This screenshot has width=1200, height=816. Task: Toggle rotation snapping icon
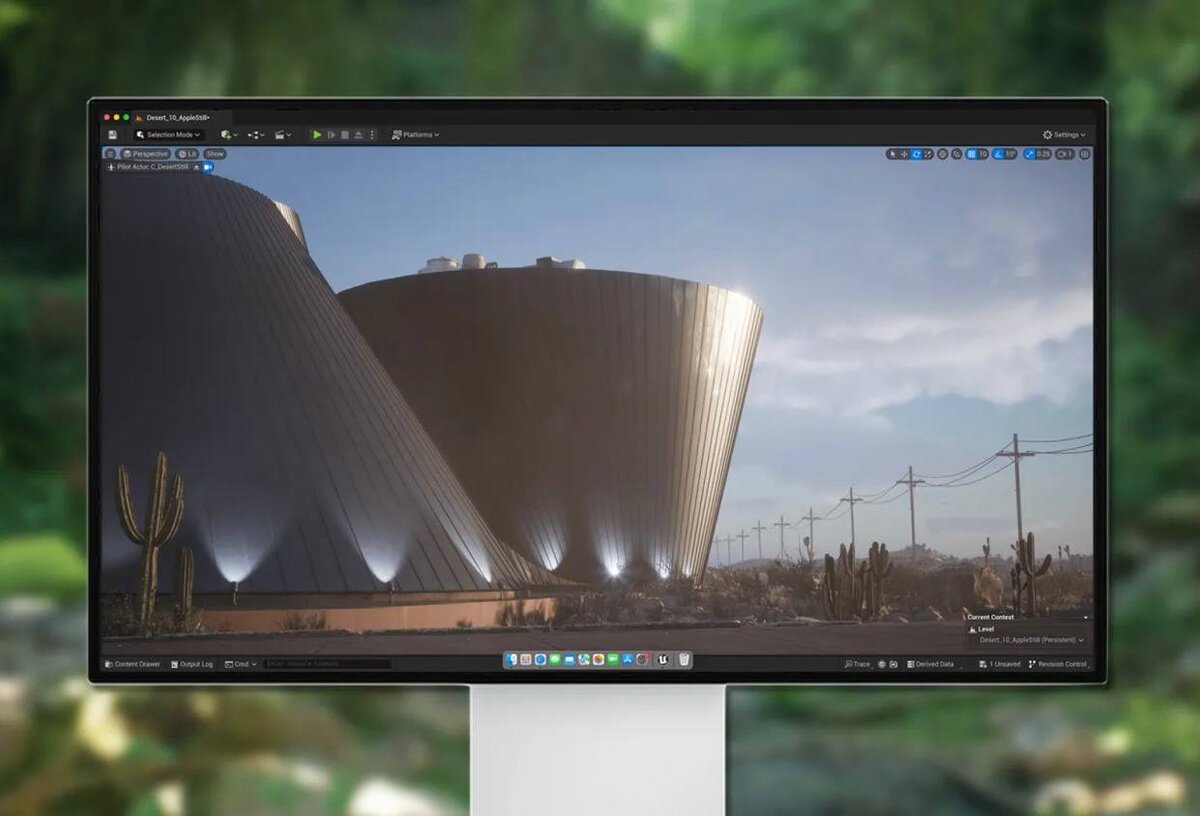pos(997,154)
